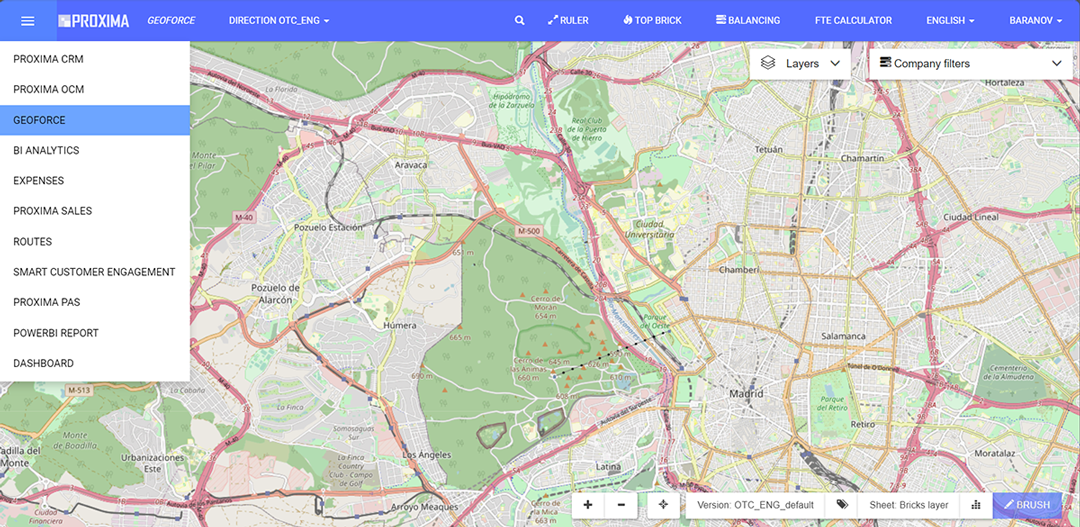Viewport: 1080px width, 527px height.
Task: Click the Hortaleza label on map
Action: (1006, 83)
